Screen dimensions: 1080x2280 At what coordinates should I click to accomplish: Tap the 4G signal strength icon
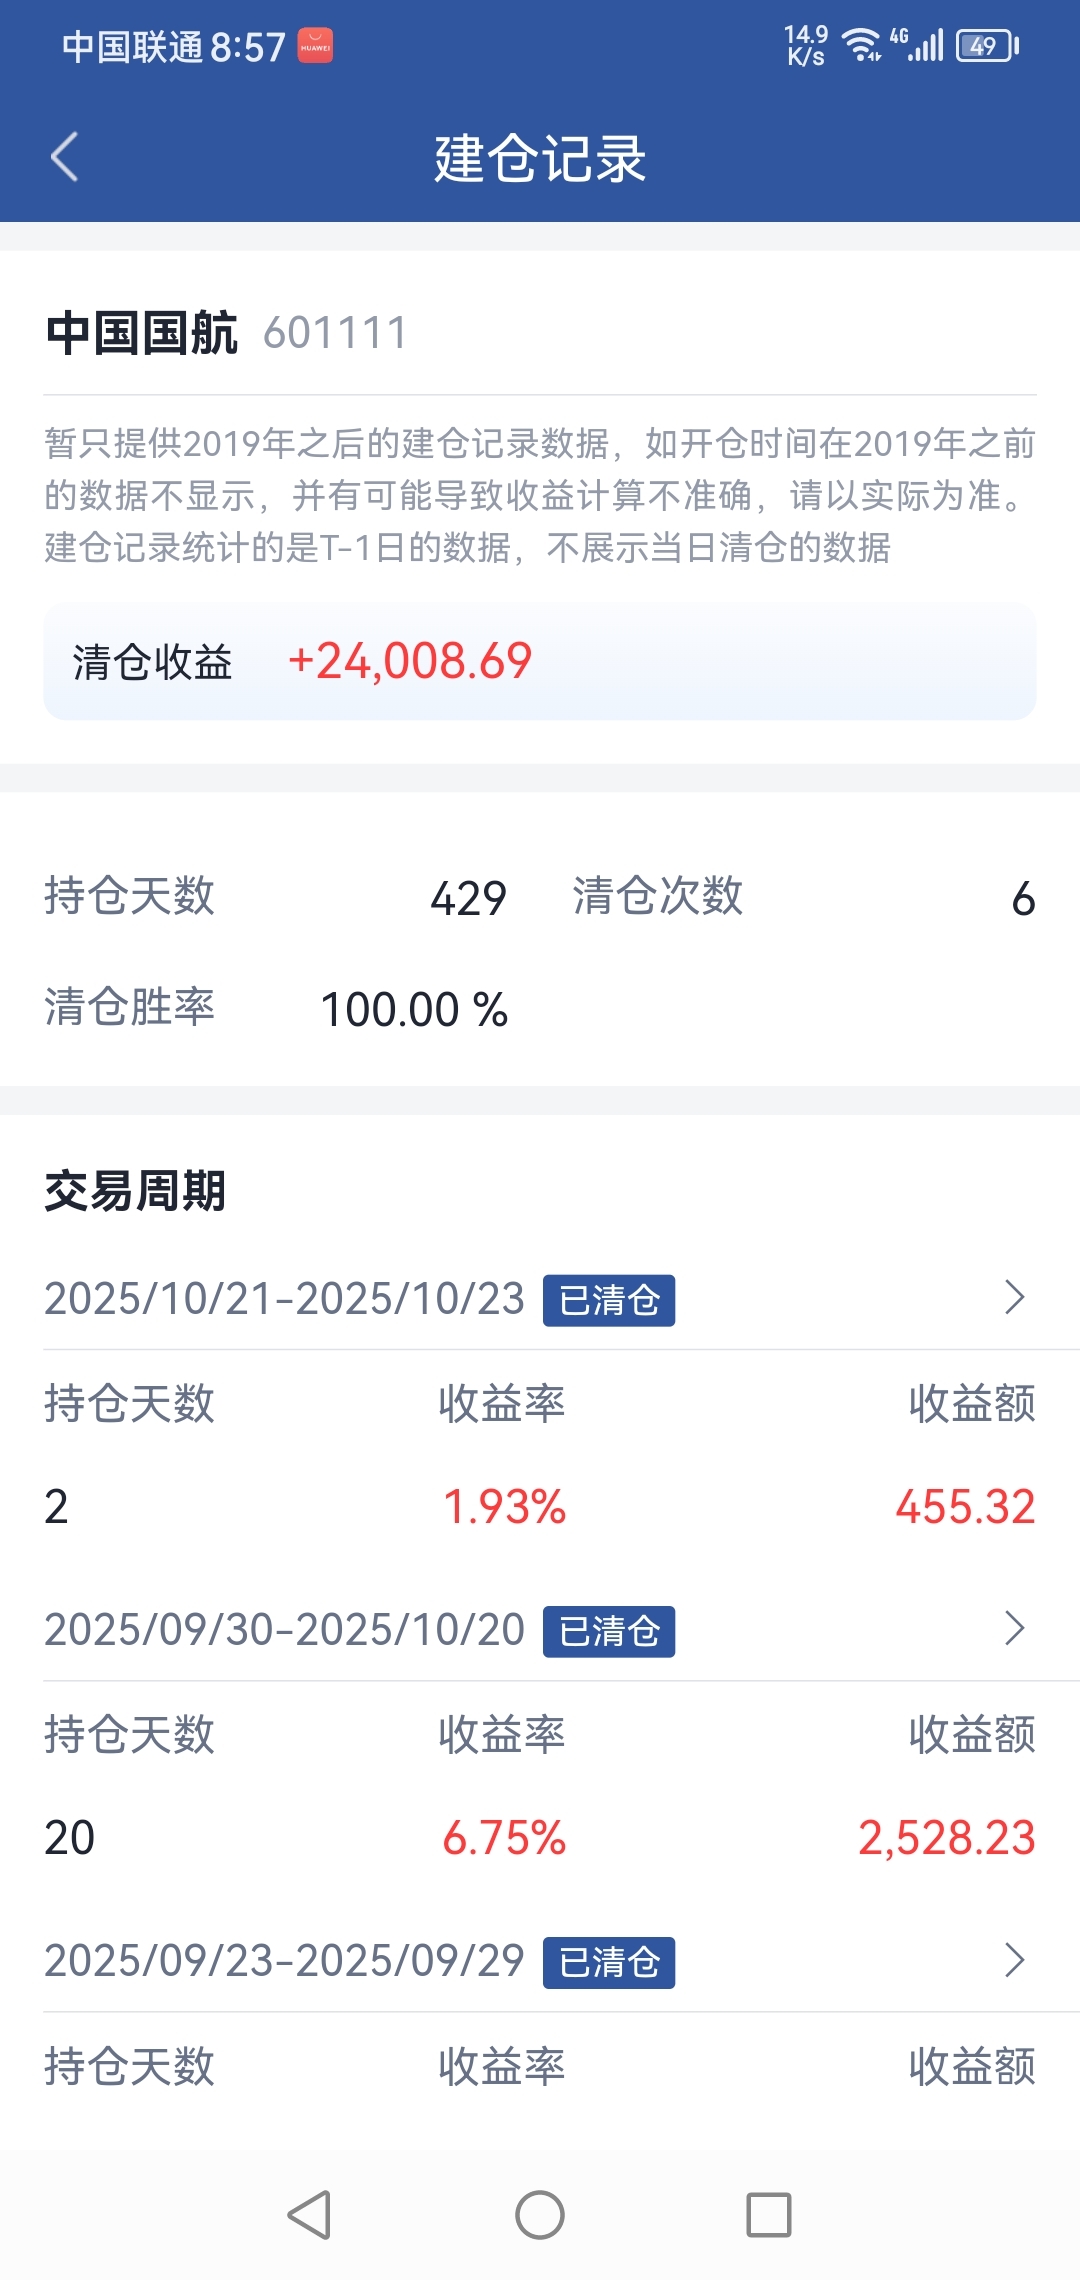pyautogui.click(x=917, y=46)
